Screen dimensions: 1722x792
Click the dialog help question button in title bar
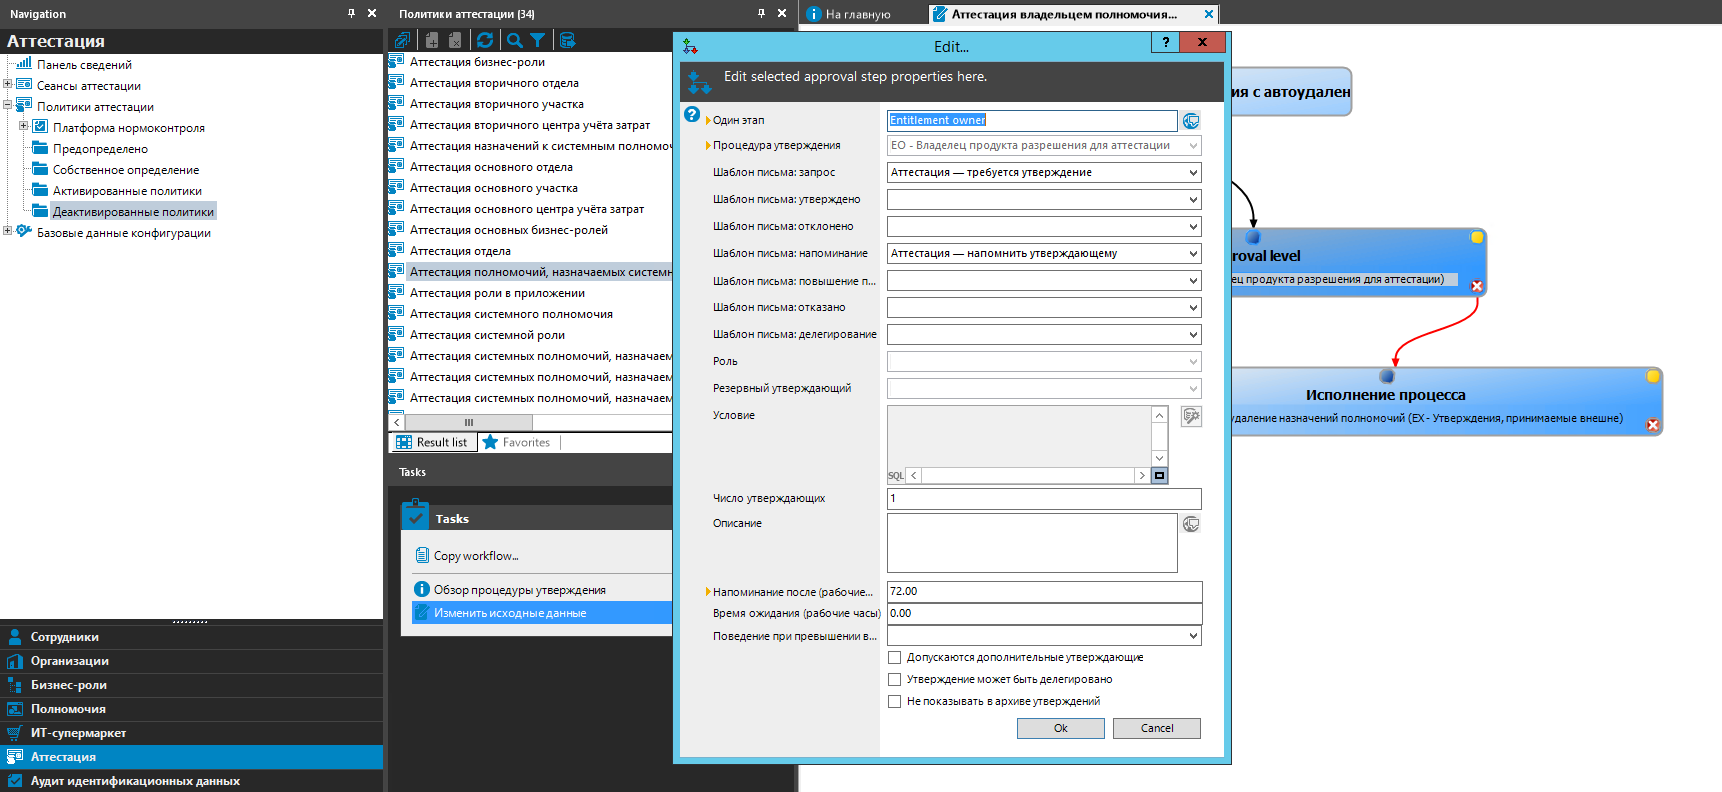(x=1165, y=42)
